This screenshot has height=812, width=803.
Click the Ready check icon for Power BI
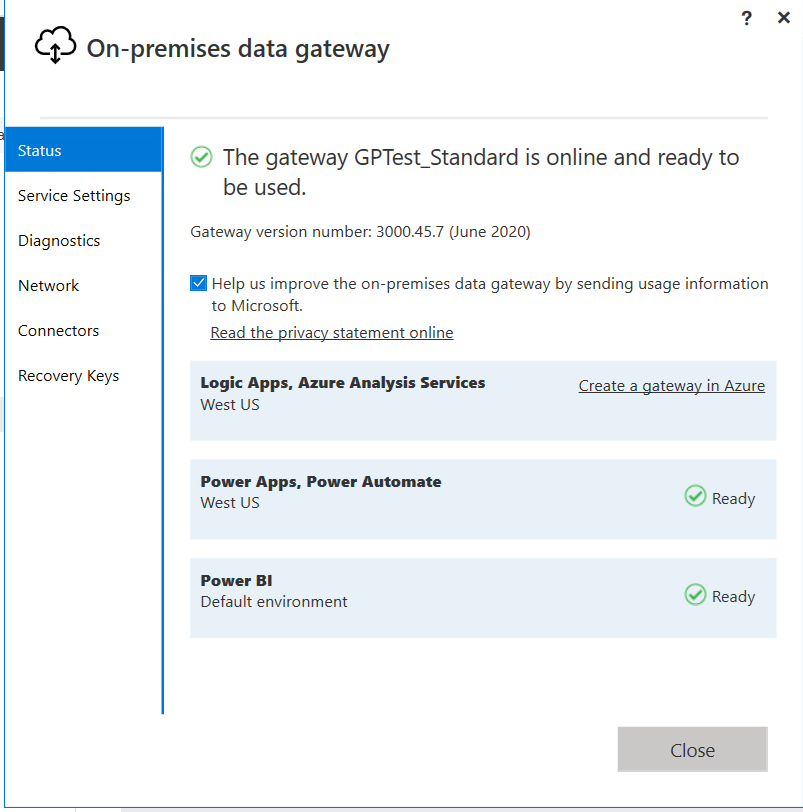(x=695, y=594)
